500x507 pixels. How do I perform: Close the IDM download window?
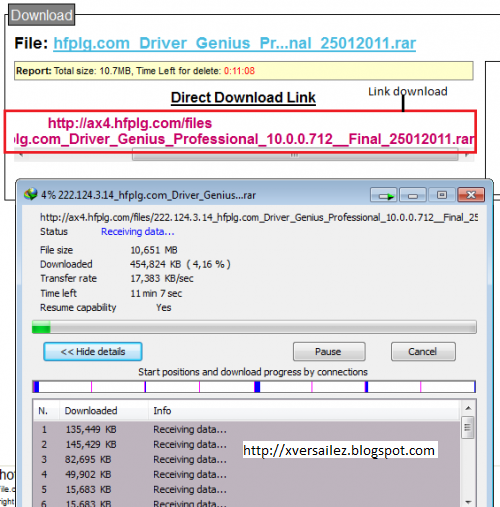471,195
